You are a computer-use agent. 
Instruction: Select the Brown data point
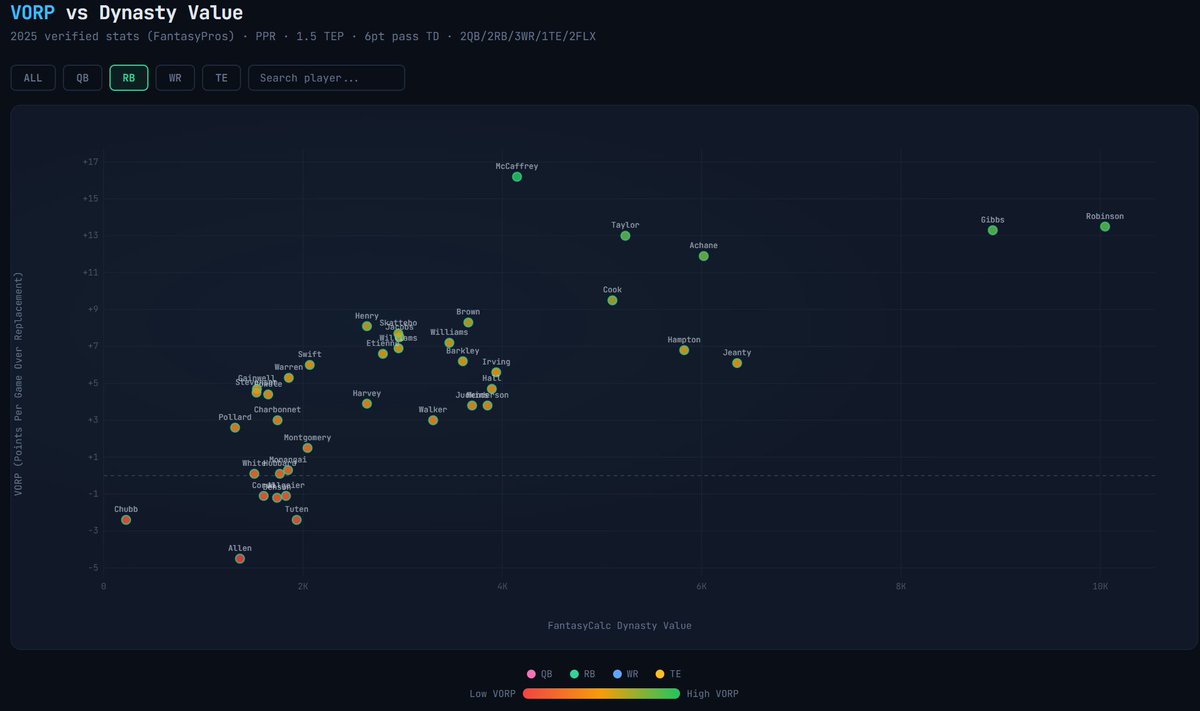coord(468,322)
